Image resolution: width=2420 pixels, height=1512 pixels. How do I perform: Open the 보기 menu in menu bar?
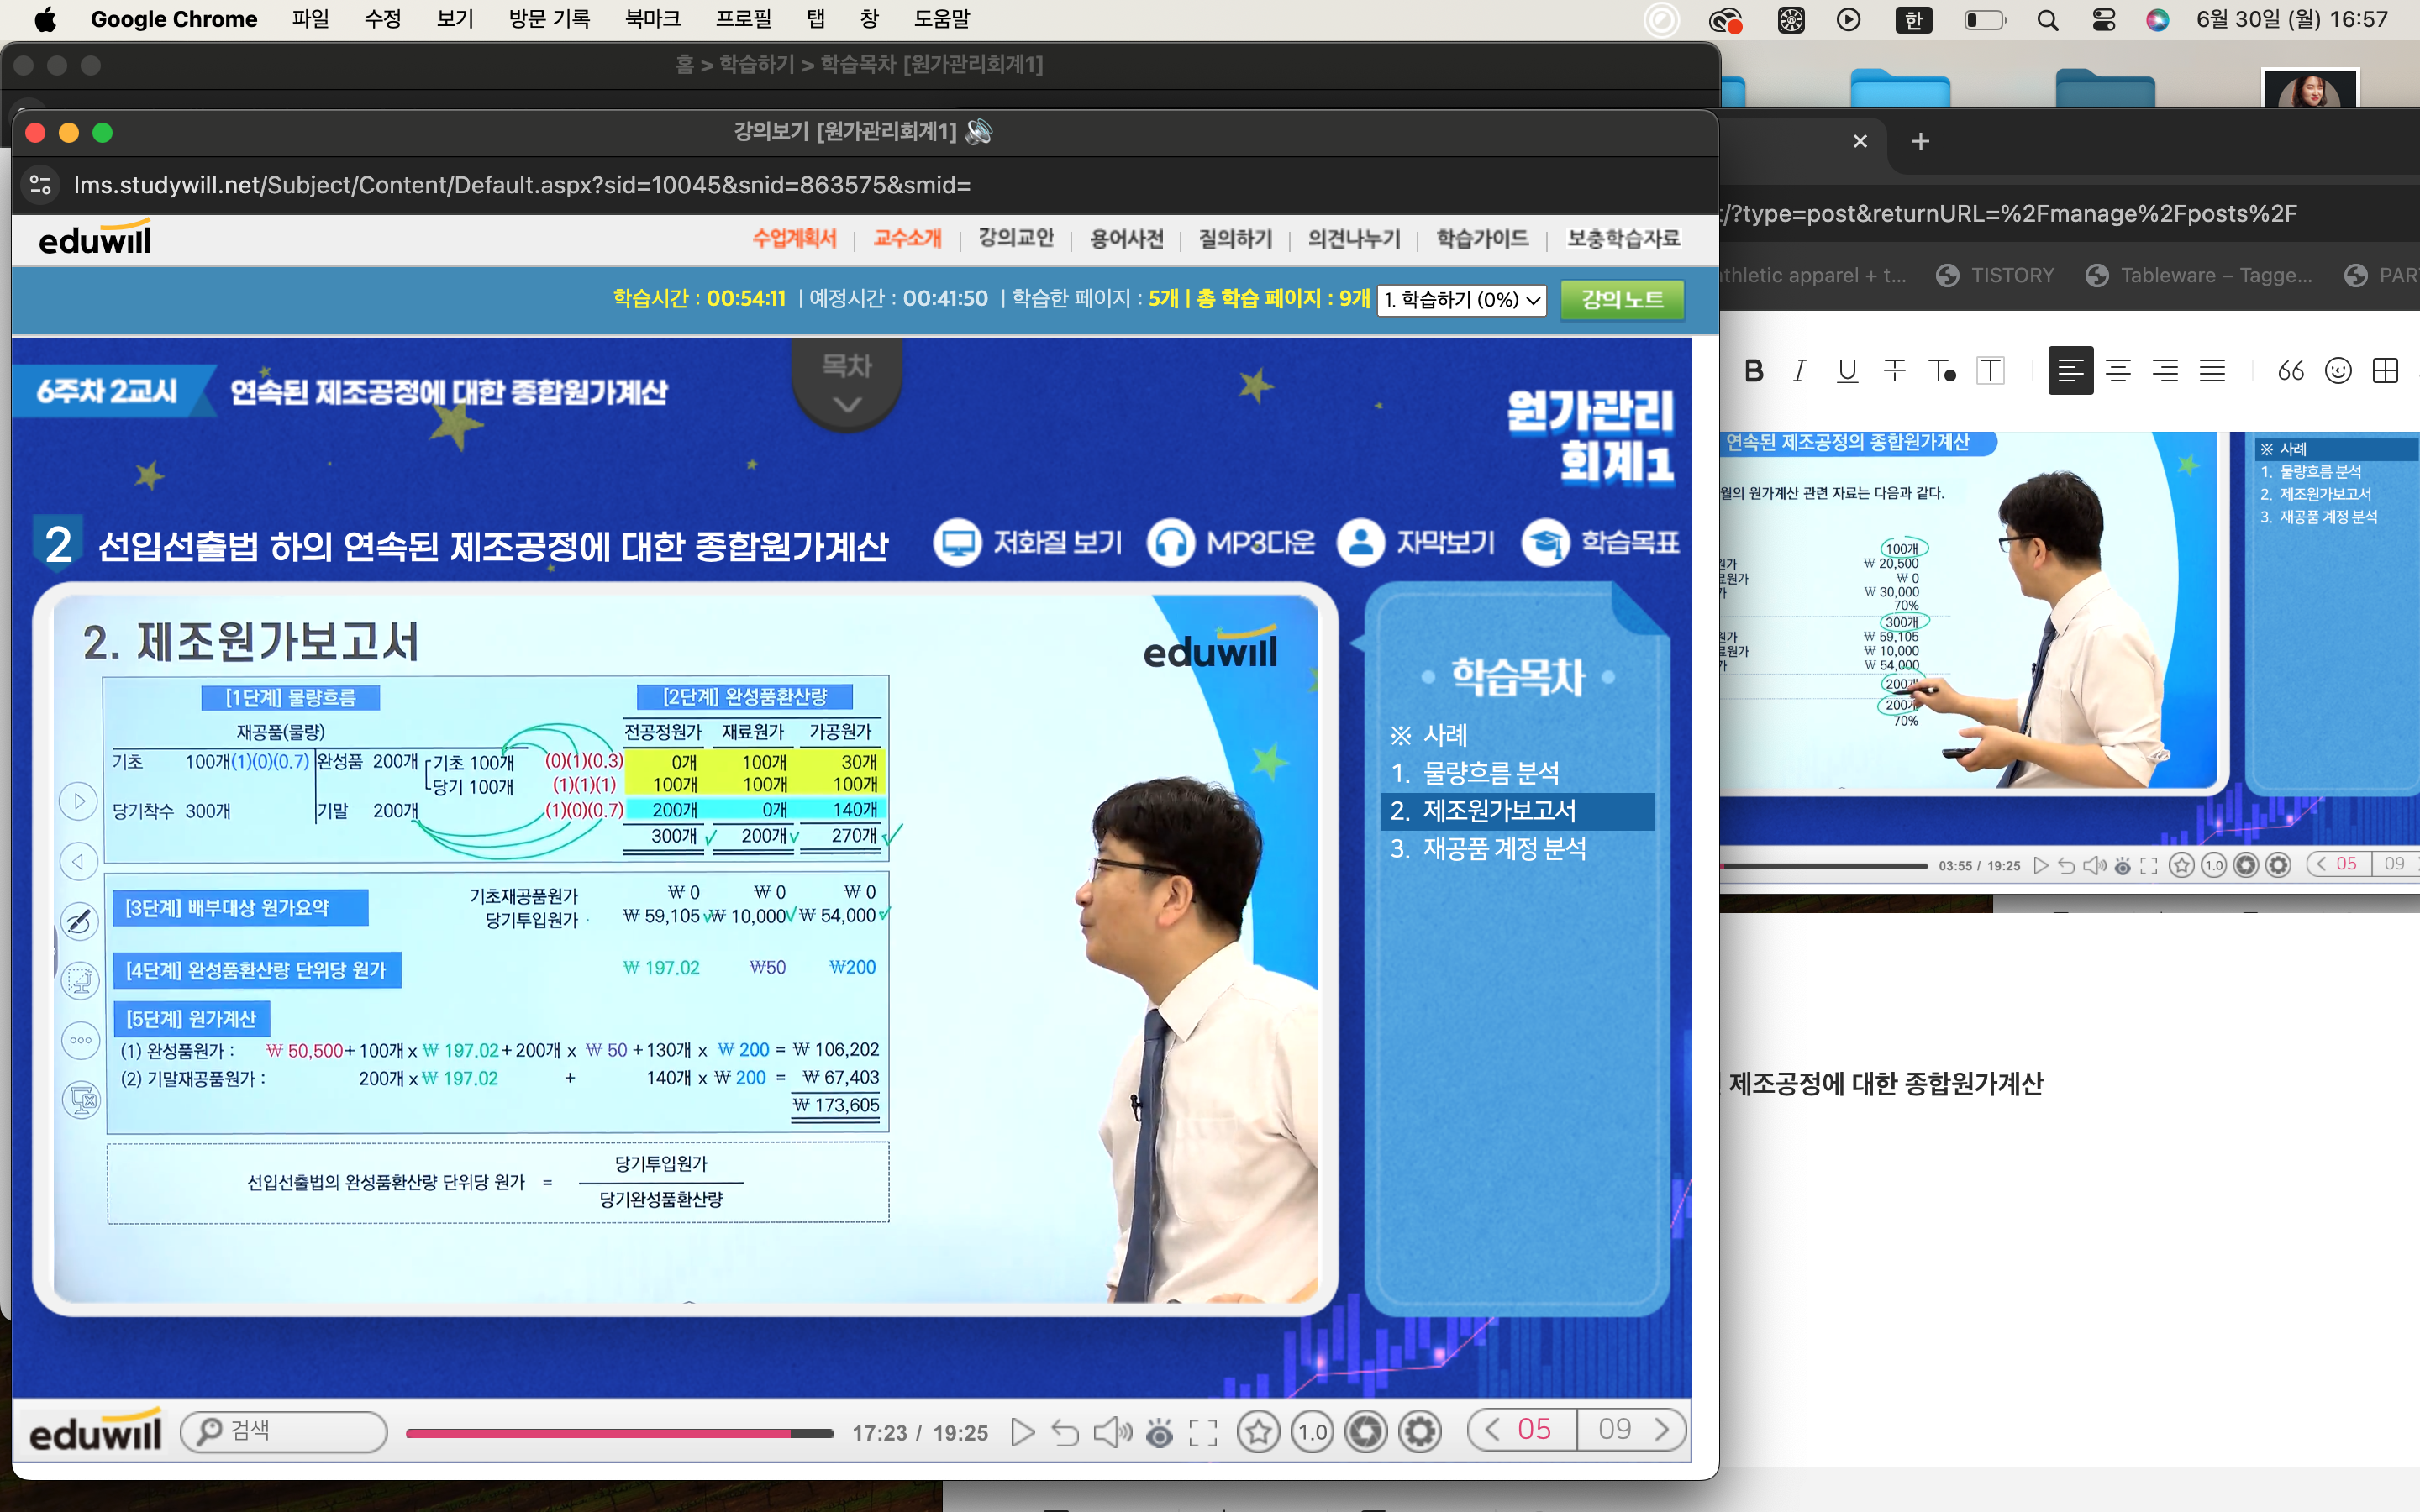click(x=455, y=19)
